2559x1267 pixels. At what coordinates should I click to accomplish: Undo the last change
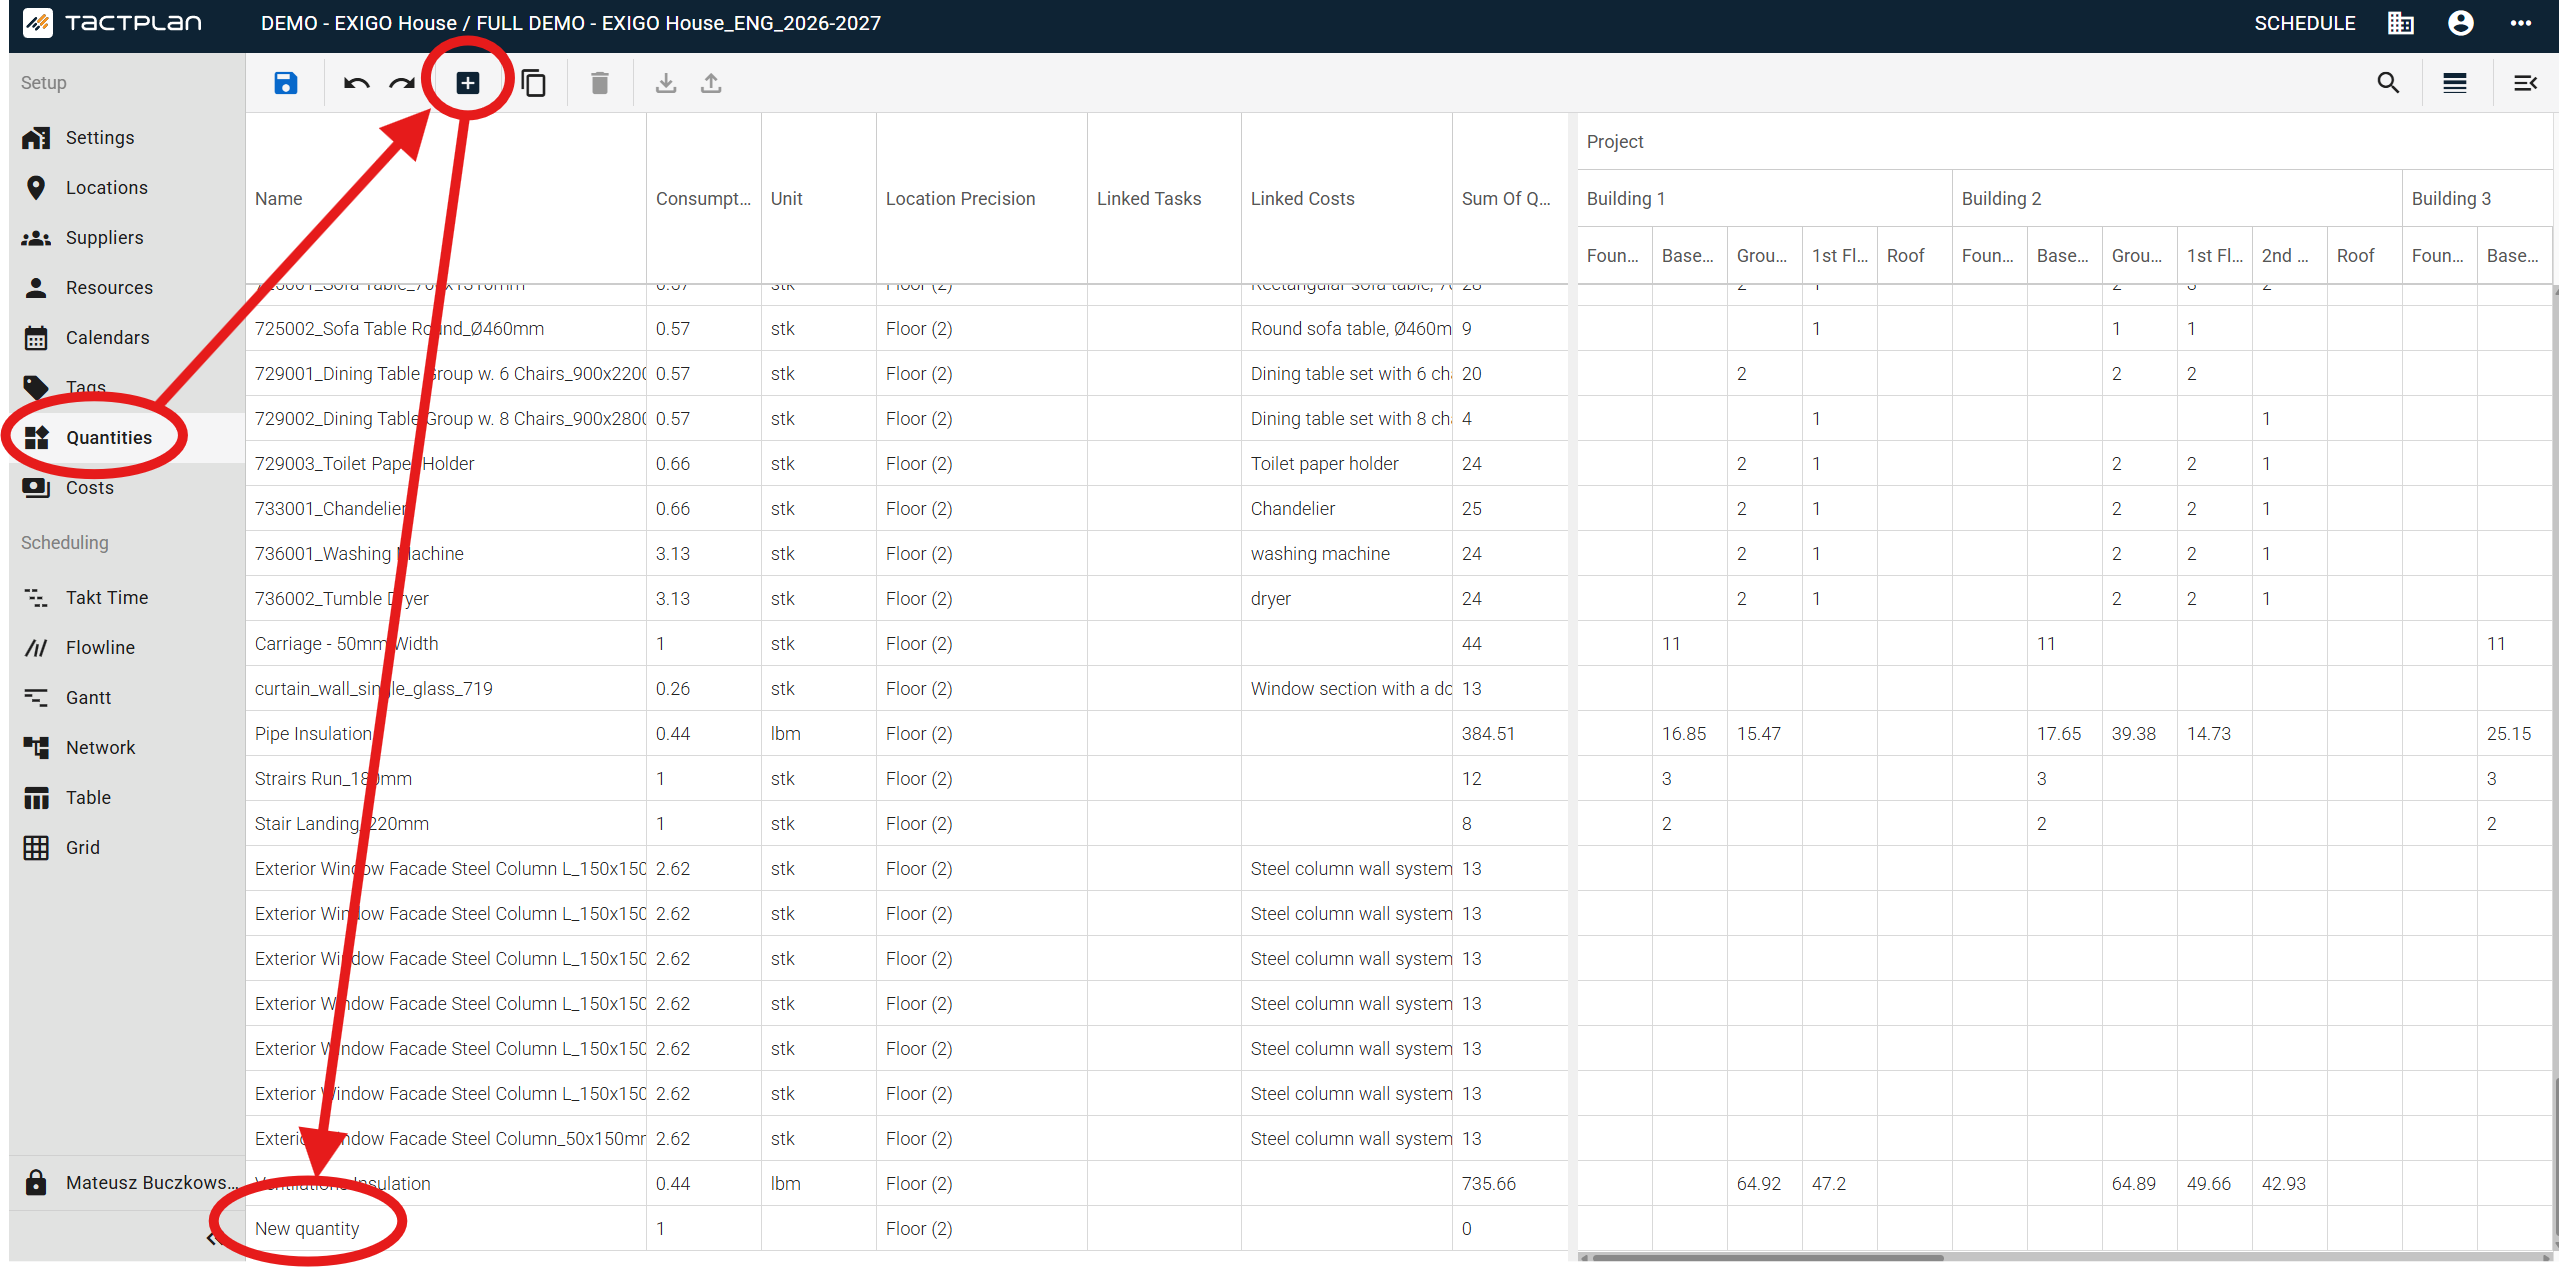(x=356, y=83)
